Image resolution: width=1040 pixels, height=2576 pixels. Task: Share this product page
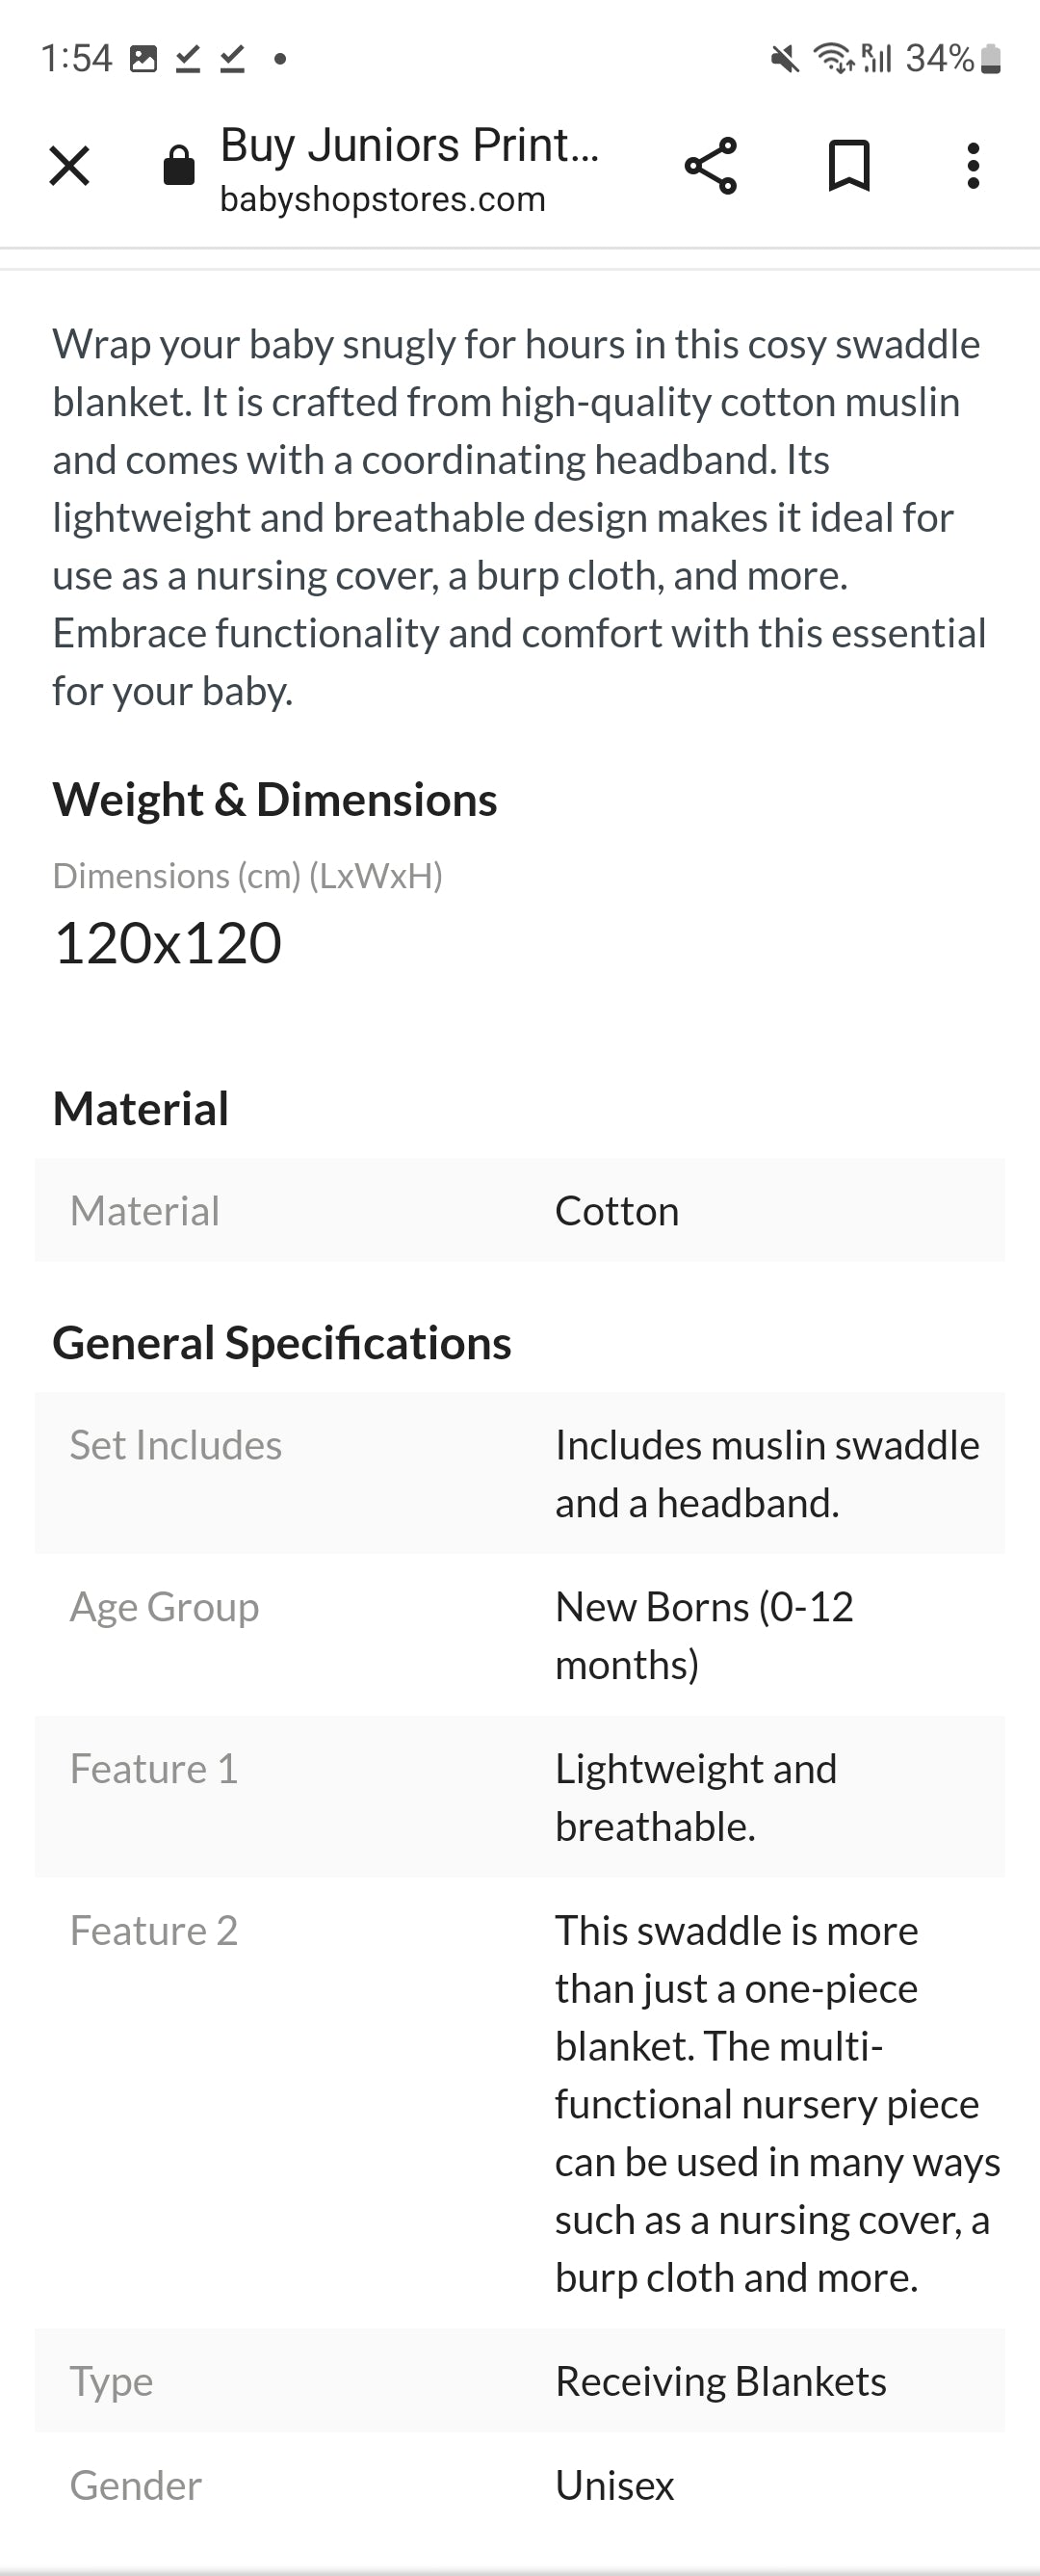click(710, 166)
